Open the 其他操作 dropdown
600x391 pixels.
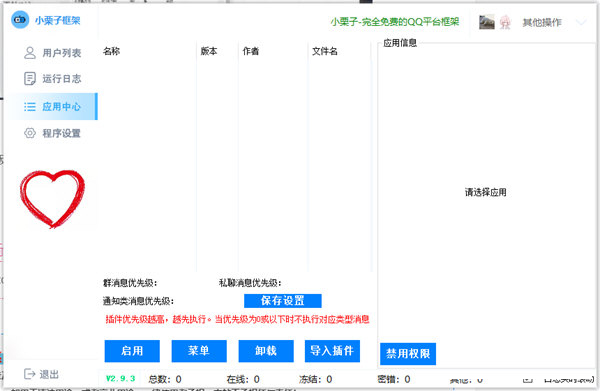(x=542, y=23)
